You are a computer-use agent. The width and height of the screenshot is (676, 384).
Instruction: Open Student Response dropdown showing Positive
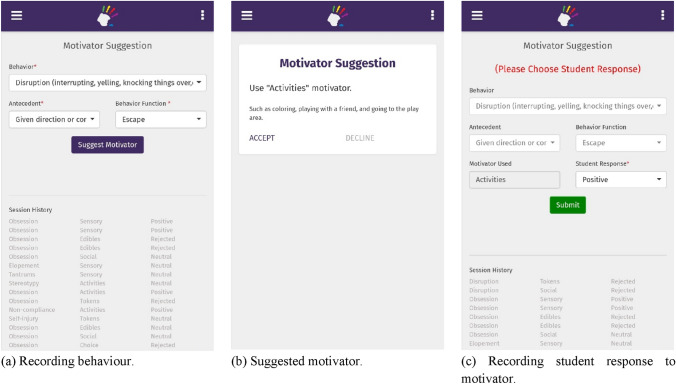[621, 179]
